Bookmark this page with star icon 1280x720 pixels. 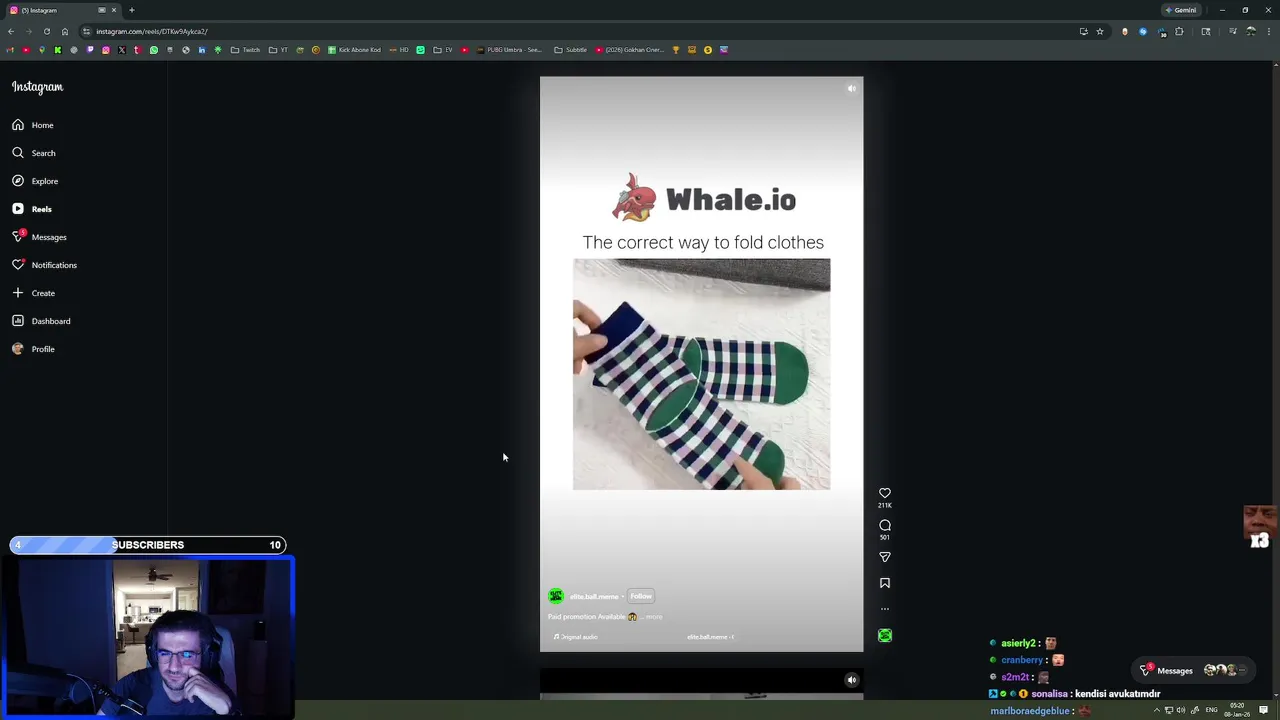pyautogui.click(x=1100, y=31)
